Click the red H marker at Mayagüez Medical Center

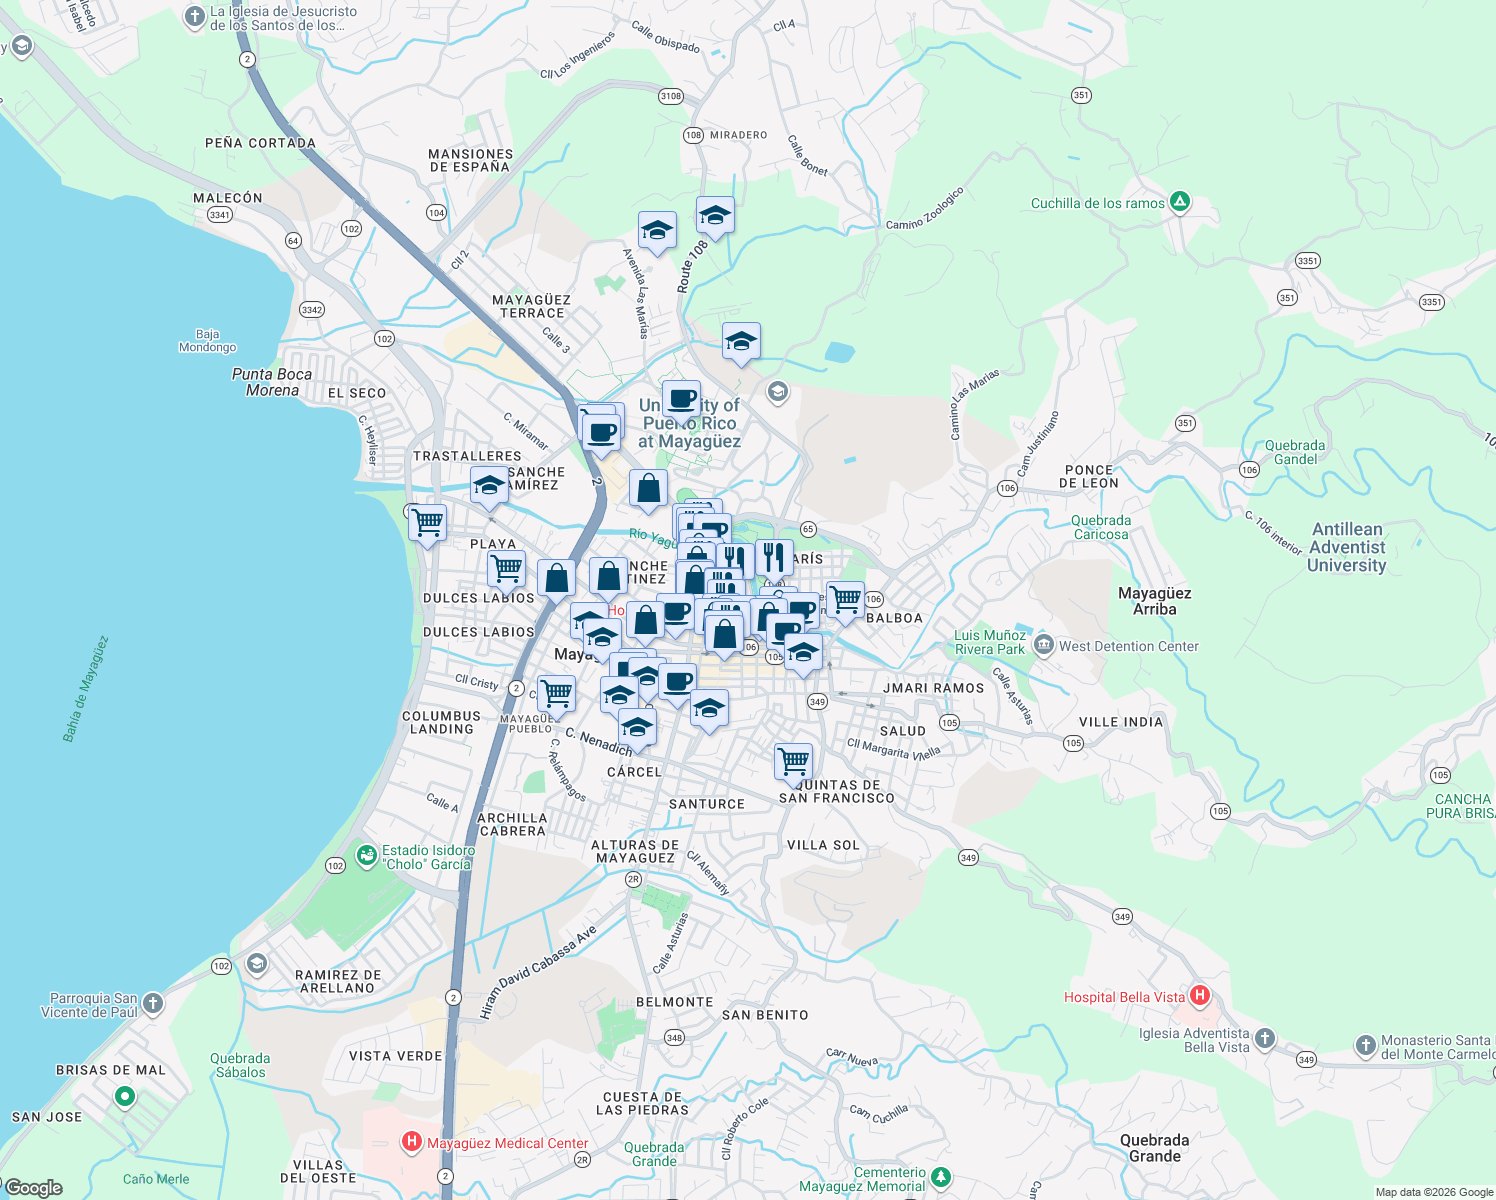[x=411, y=1143]
